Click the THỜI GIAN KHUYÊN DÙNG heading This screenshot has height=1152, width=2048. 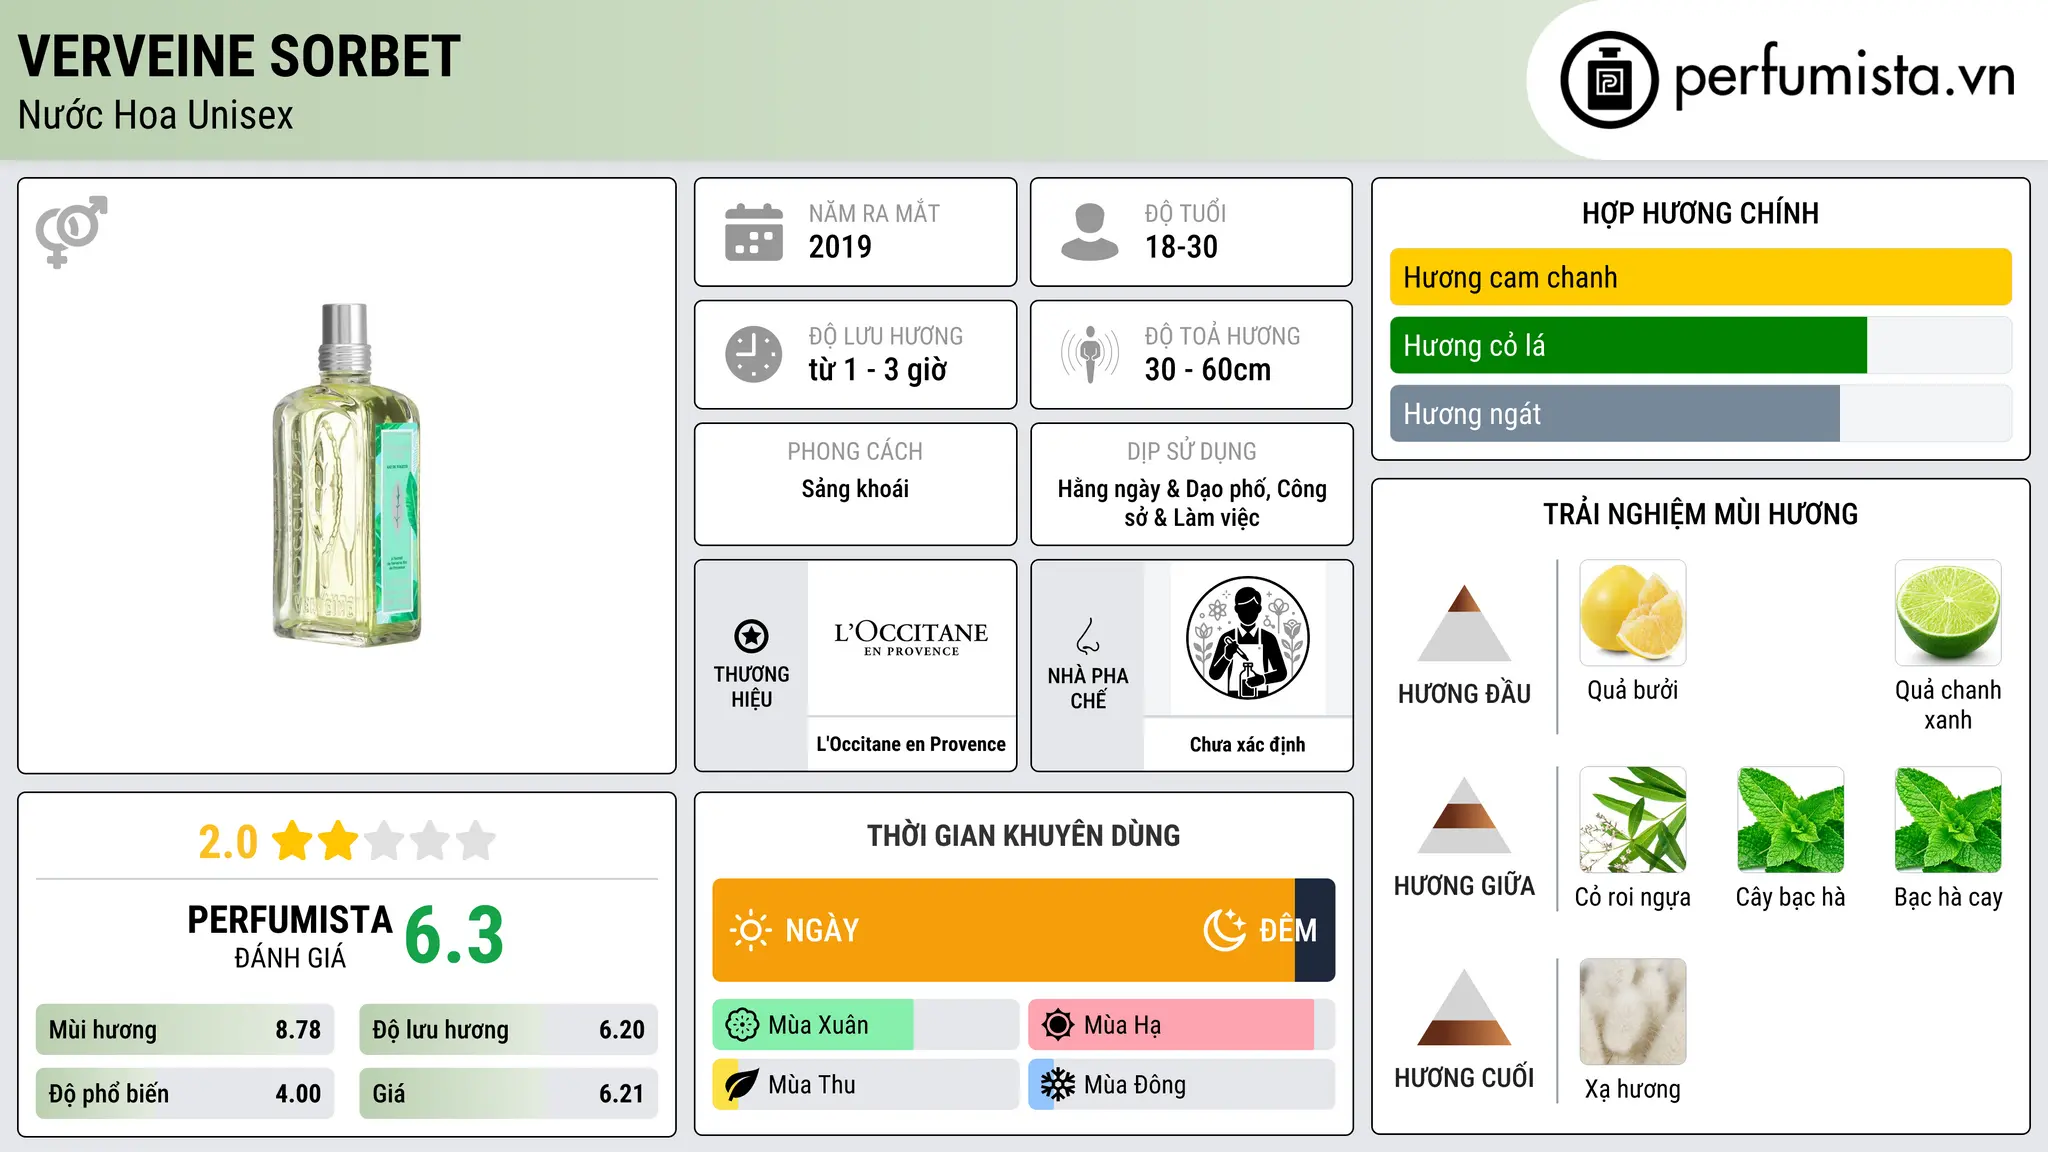click(x=1024, y=835)
